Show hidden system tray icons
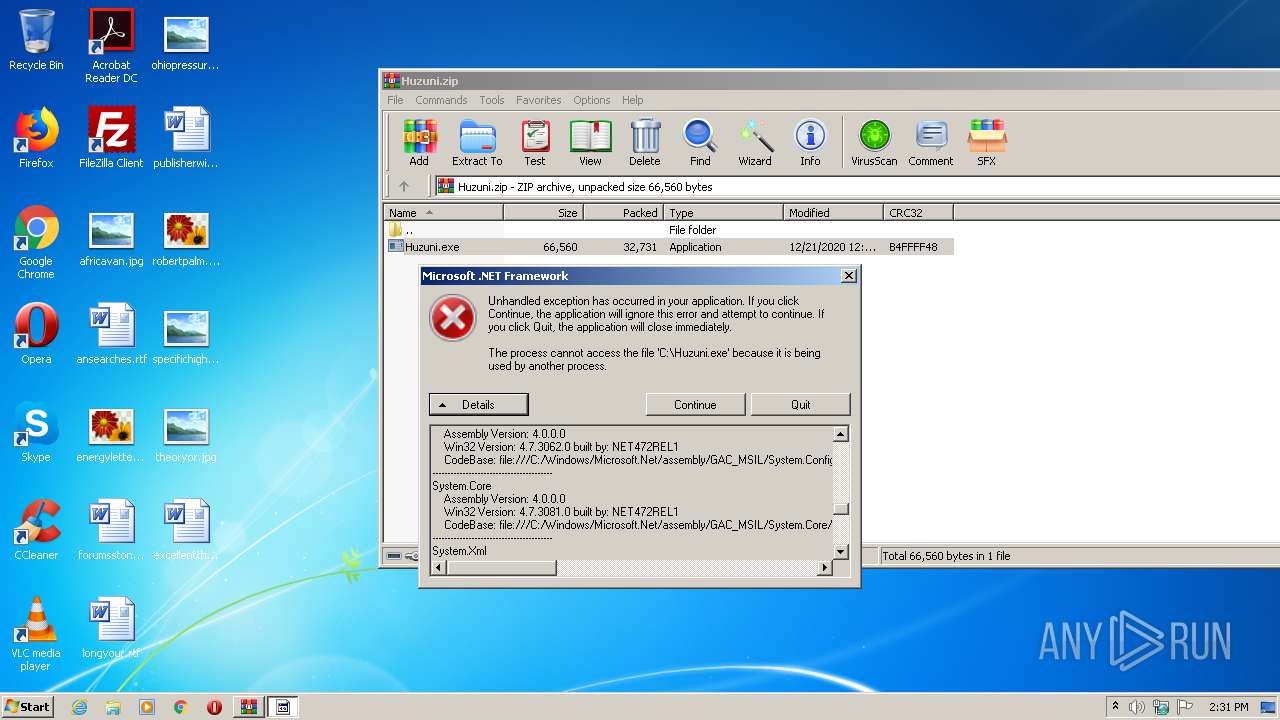This screenshot has height=720, width=1280. 1115,707
